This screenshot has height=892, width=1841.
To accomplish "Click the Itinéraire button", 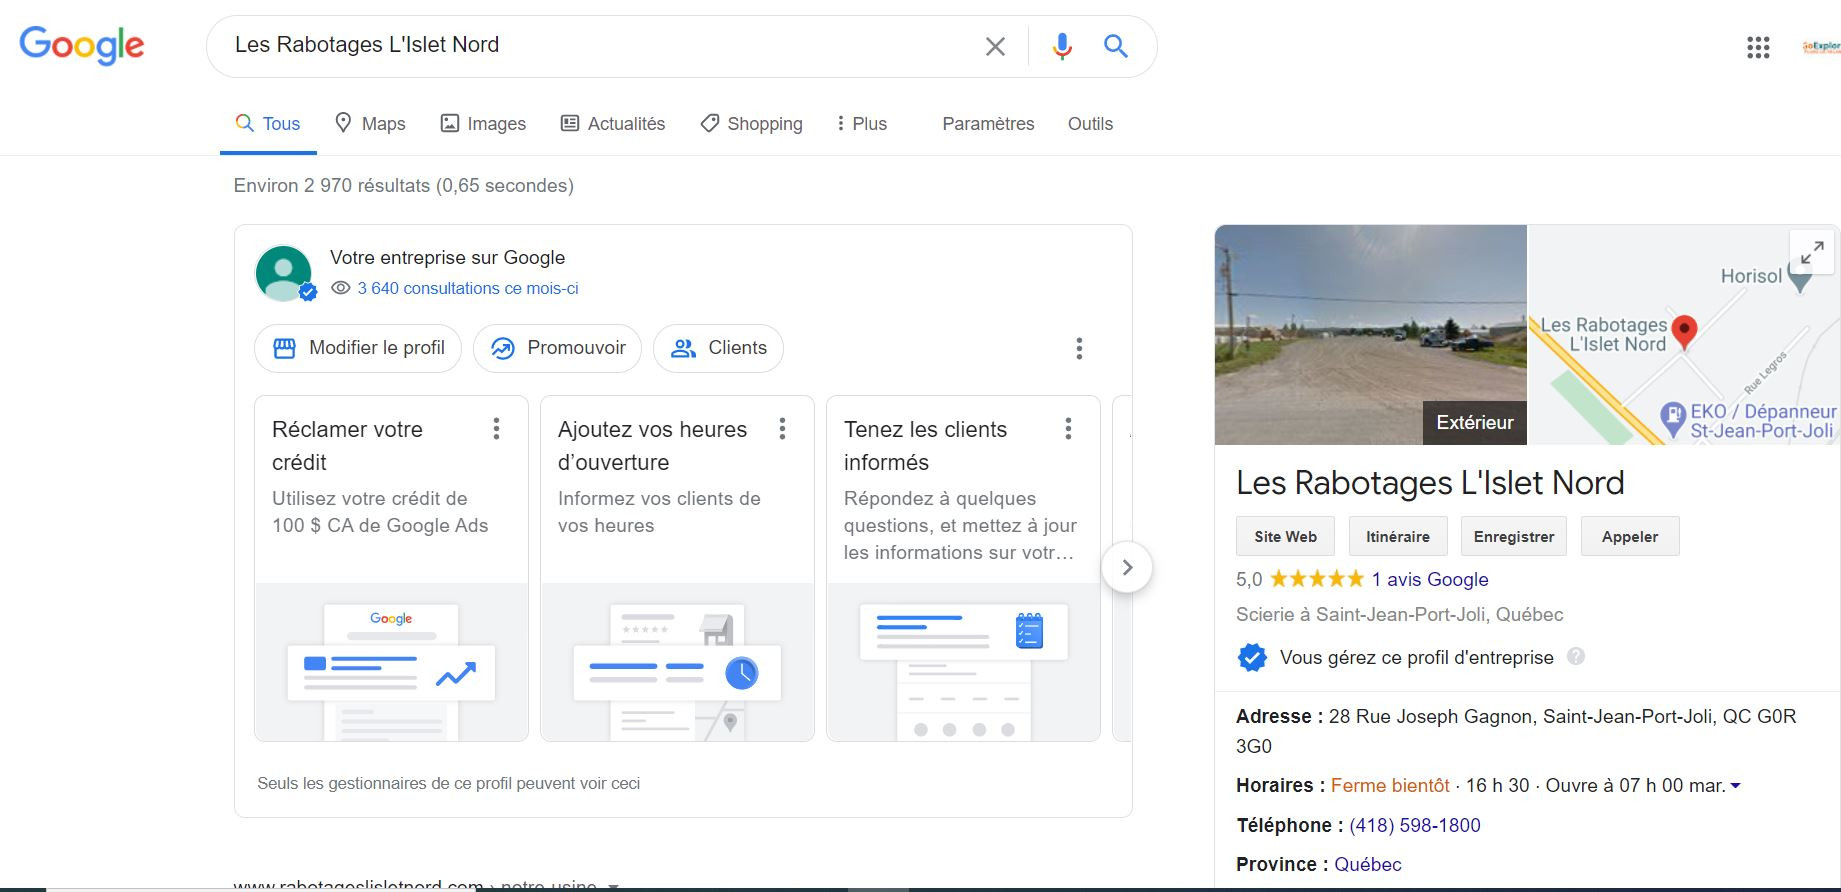I will click(x=1397, y=536).
